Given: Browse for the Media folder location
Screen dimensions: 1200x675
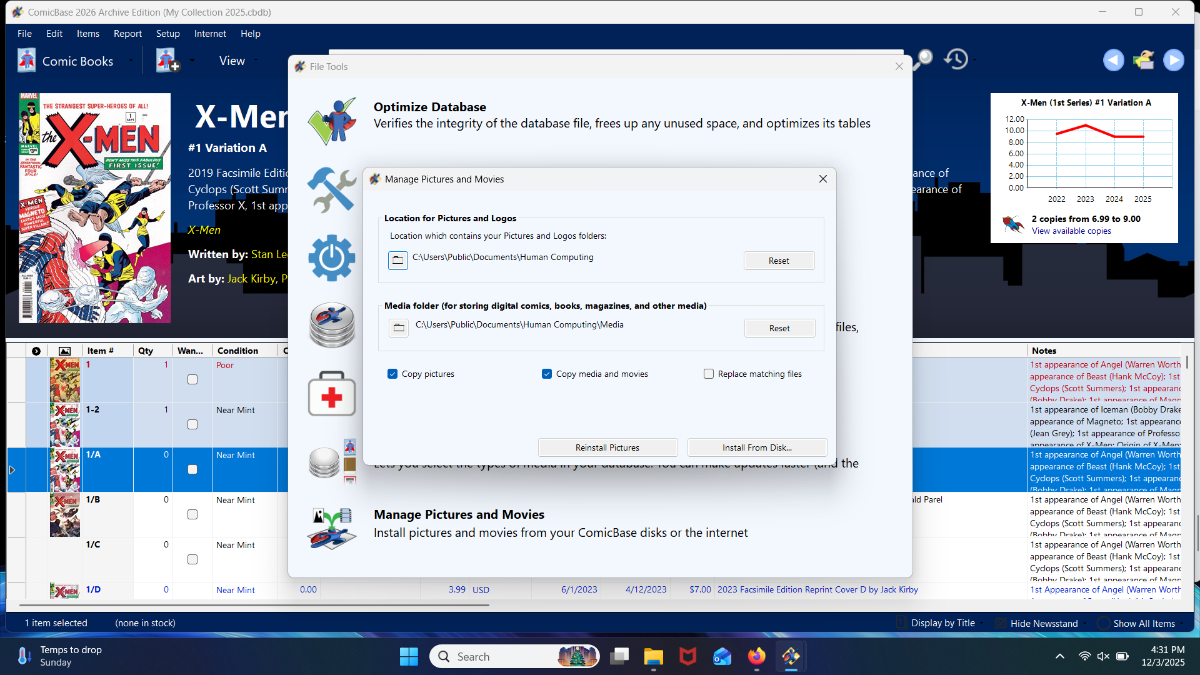Looking at the screenshot, I should pyautogui.click(x=399, y=327).
